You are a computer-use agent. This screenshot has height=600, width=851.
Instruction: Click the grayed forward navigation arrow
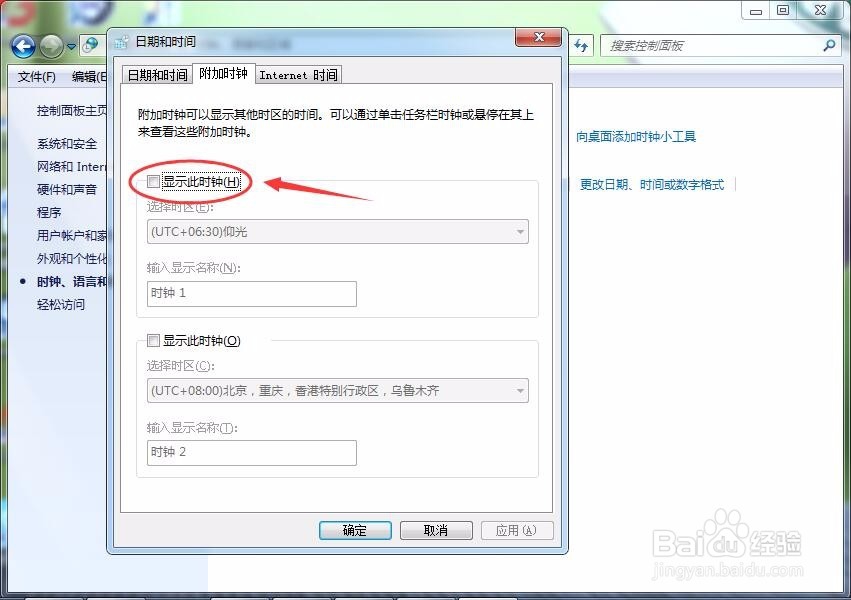click(50, 46)
